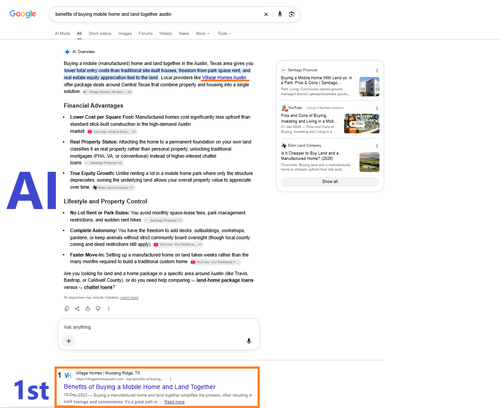Click the Santiago Financial favicon in the sidebar card

point(284,70)
